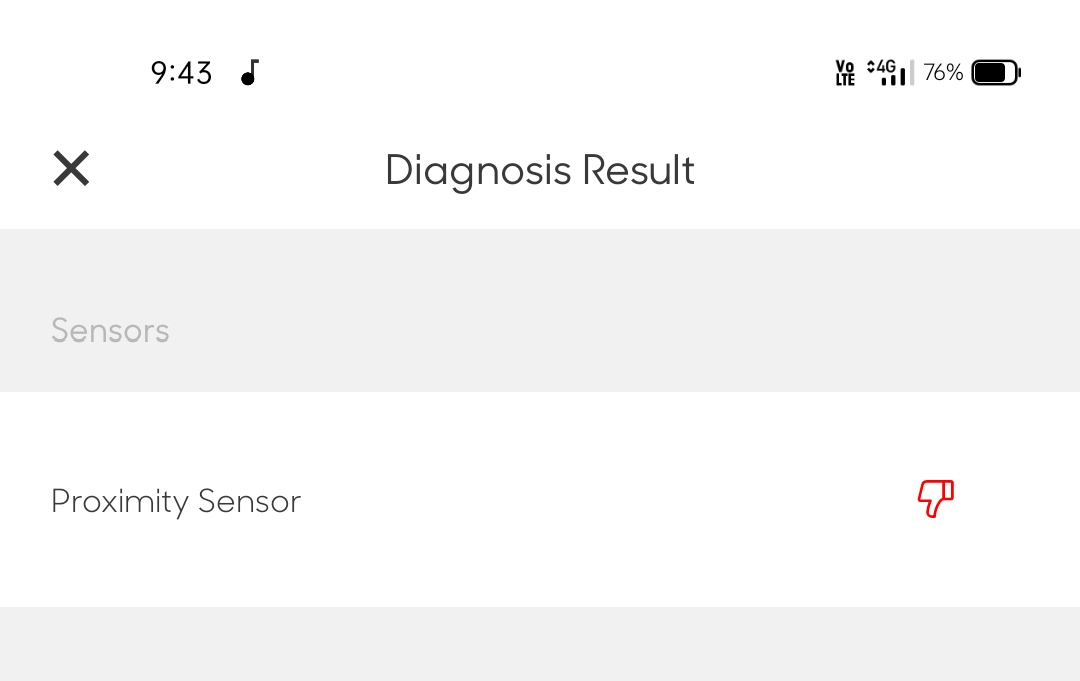Open the Proximity Sensor result row
The width and height of the screenshot is (1080, 681).
pyautogui.click(x=540, y=499)
